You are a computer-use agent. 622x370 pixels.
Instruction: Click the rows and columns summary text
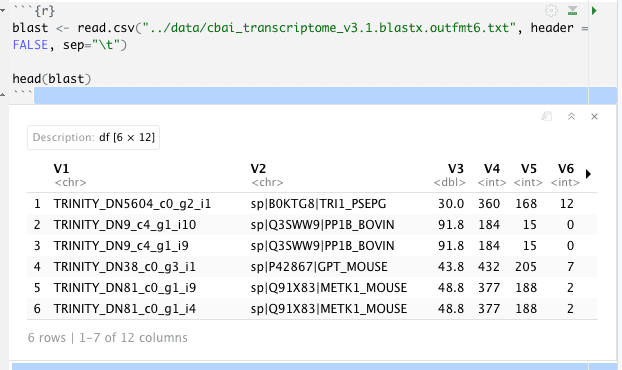[x=108, y=338]
